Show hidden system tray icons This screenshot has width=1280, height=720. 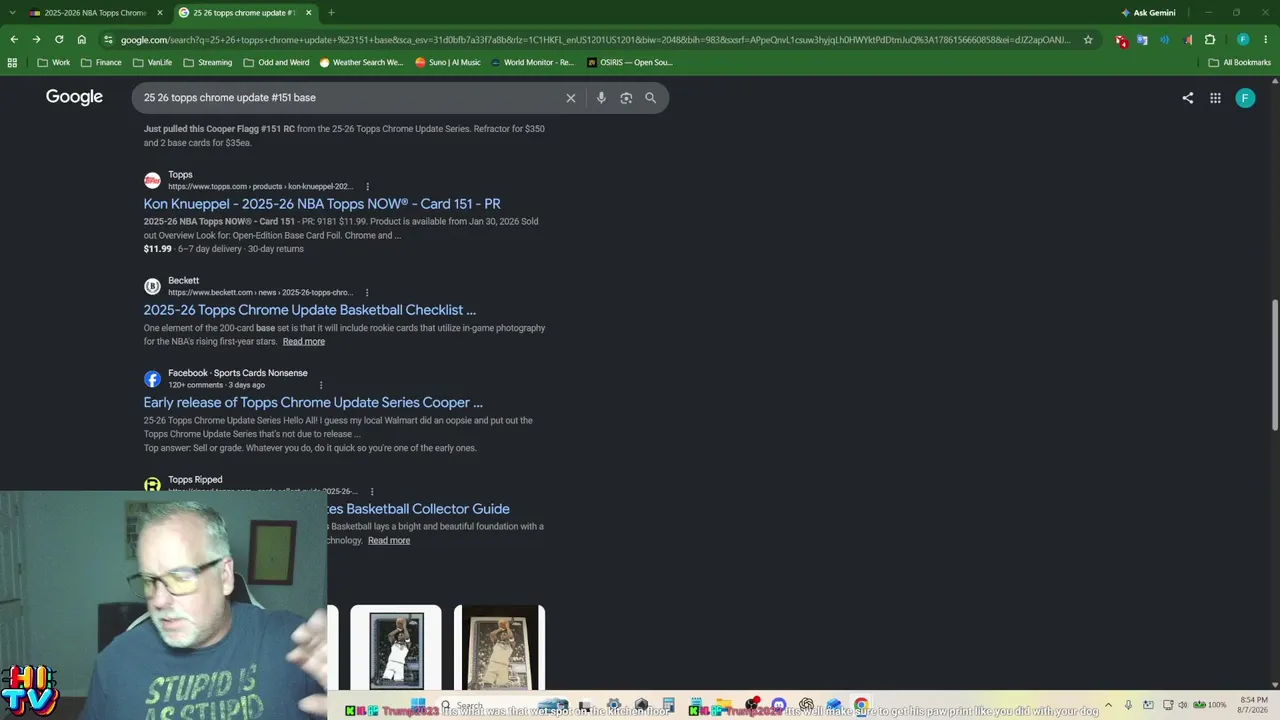point(1108,705)
